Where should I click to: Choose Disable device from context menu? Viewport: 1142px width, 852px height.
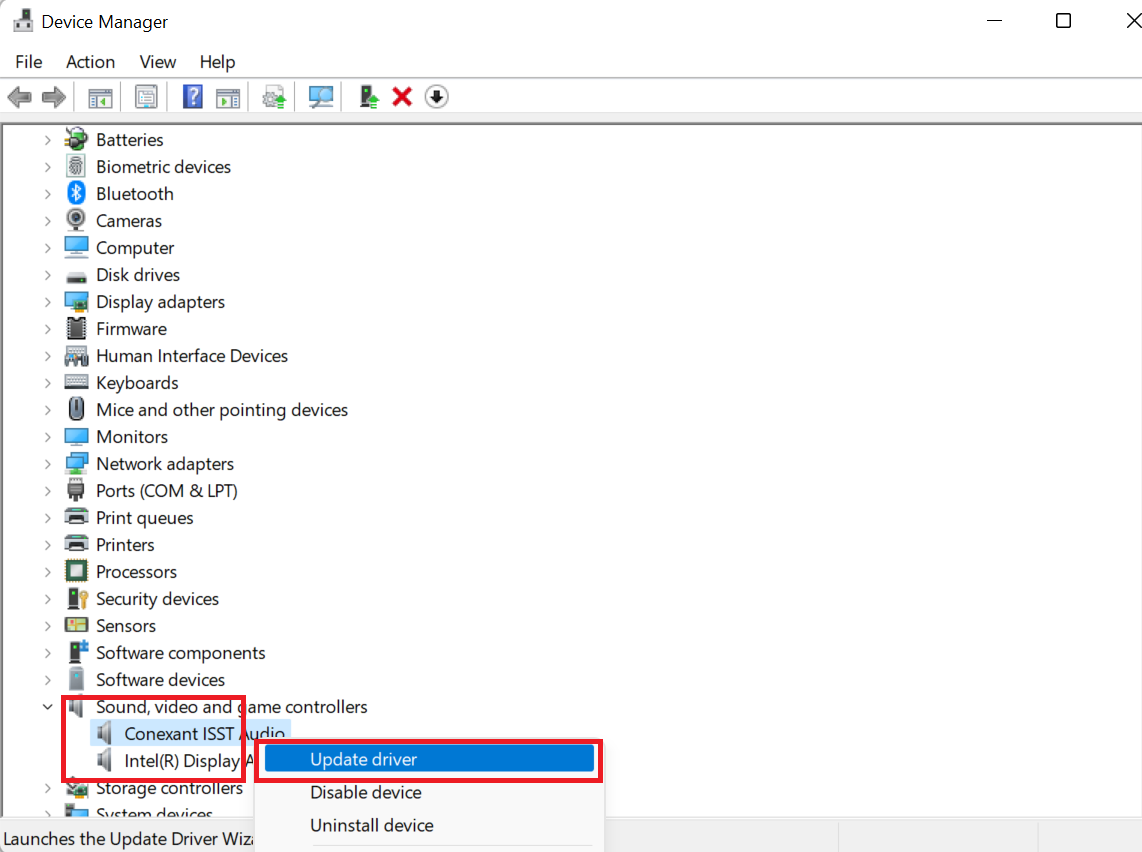(x=430, y=792)
